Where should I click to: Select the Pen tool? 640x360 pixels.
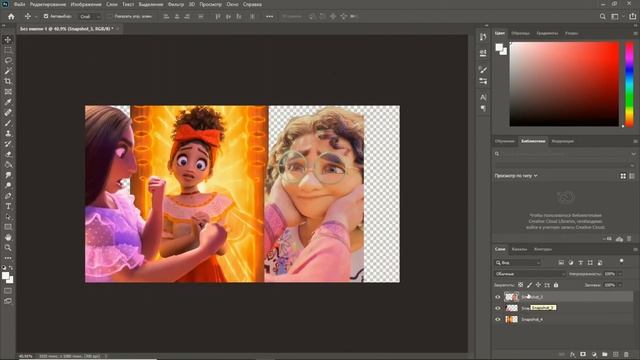[x=8, y=196]
